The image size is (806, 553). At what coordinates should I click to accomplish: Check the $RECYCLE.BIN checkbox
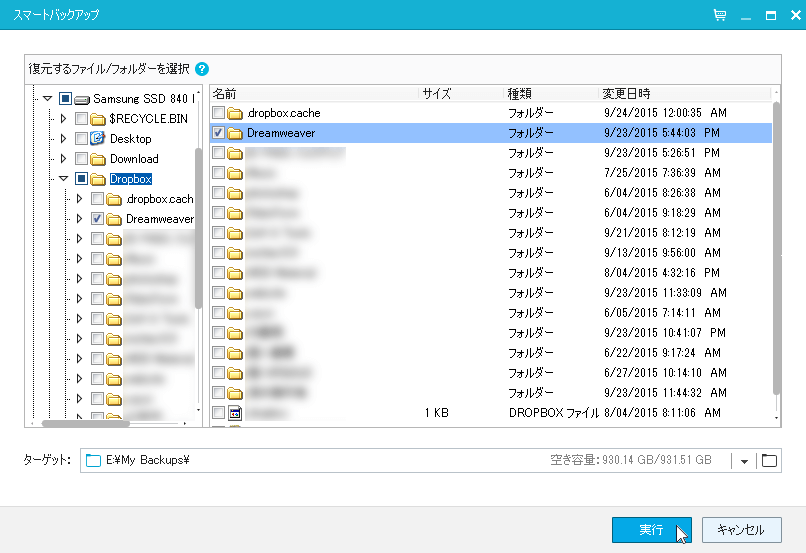tap(81, 119)
